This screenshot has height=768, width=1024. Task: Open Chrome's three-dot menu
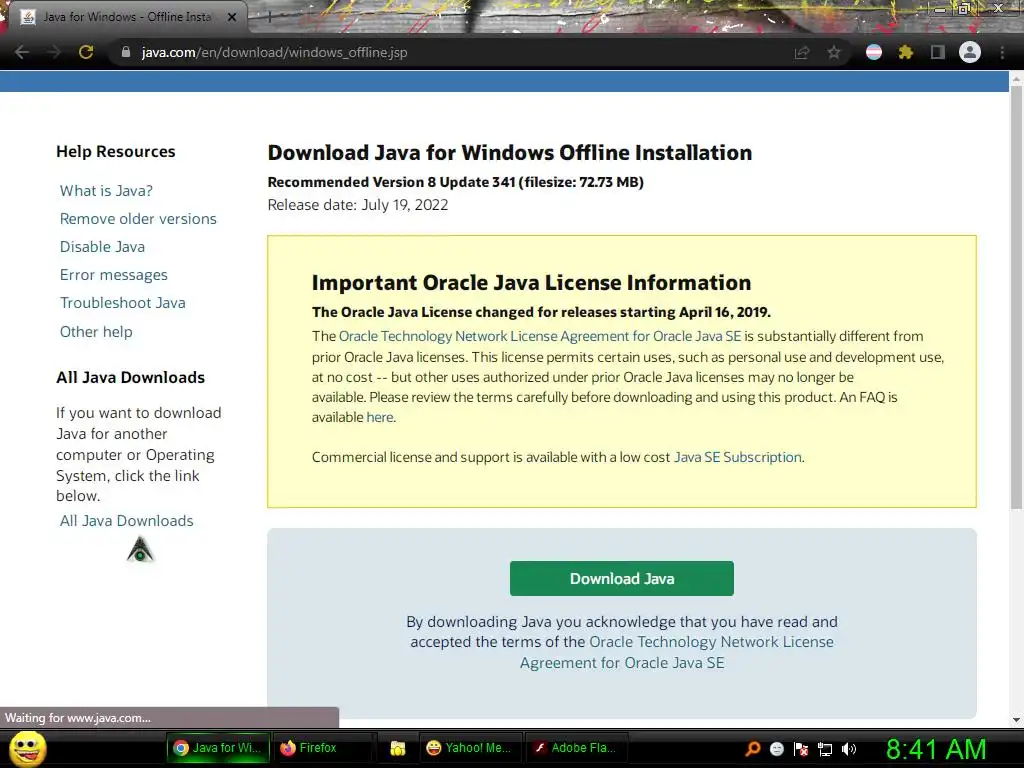pyautogui.click(x=1002, y=52)
